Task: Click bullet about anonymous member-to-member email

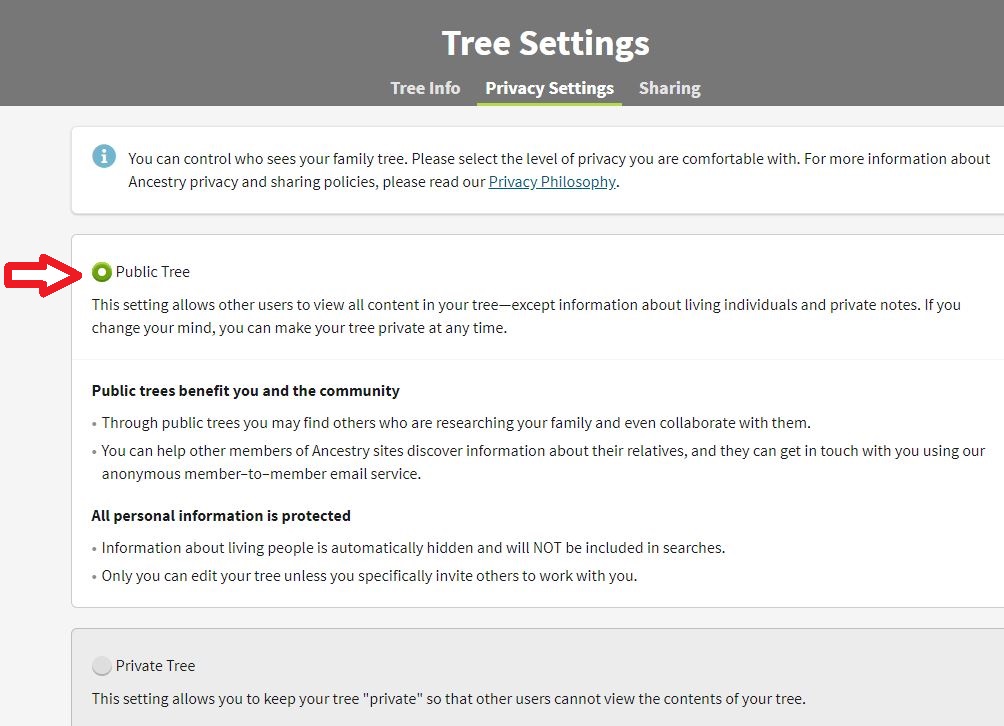Action: click(543, 462)
